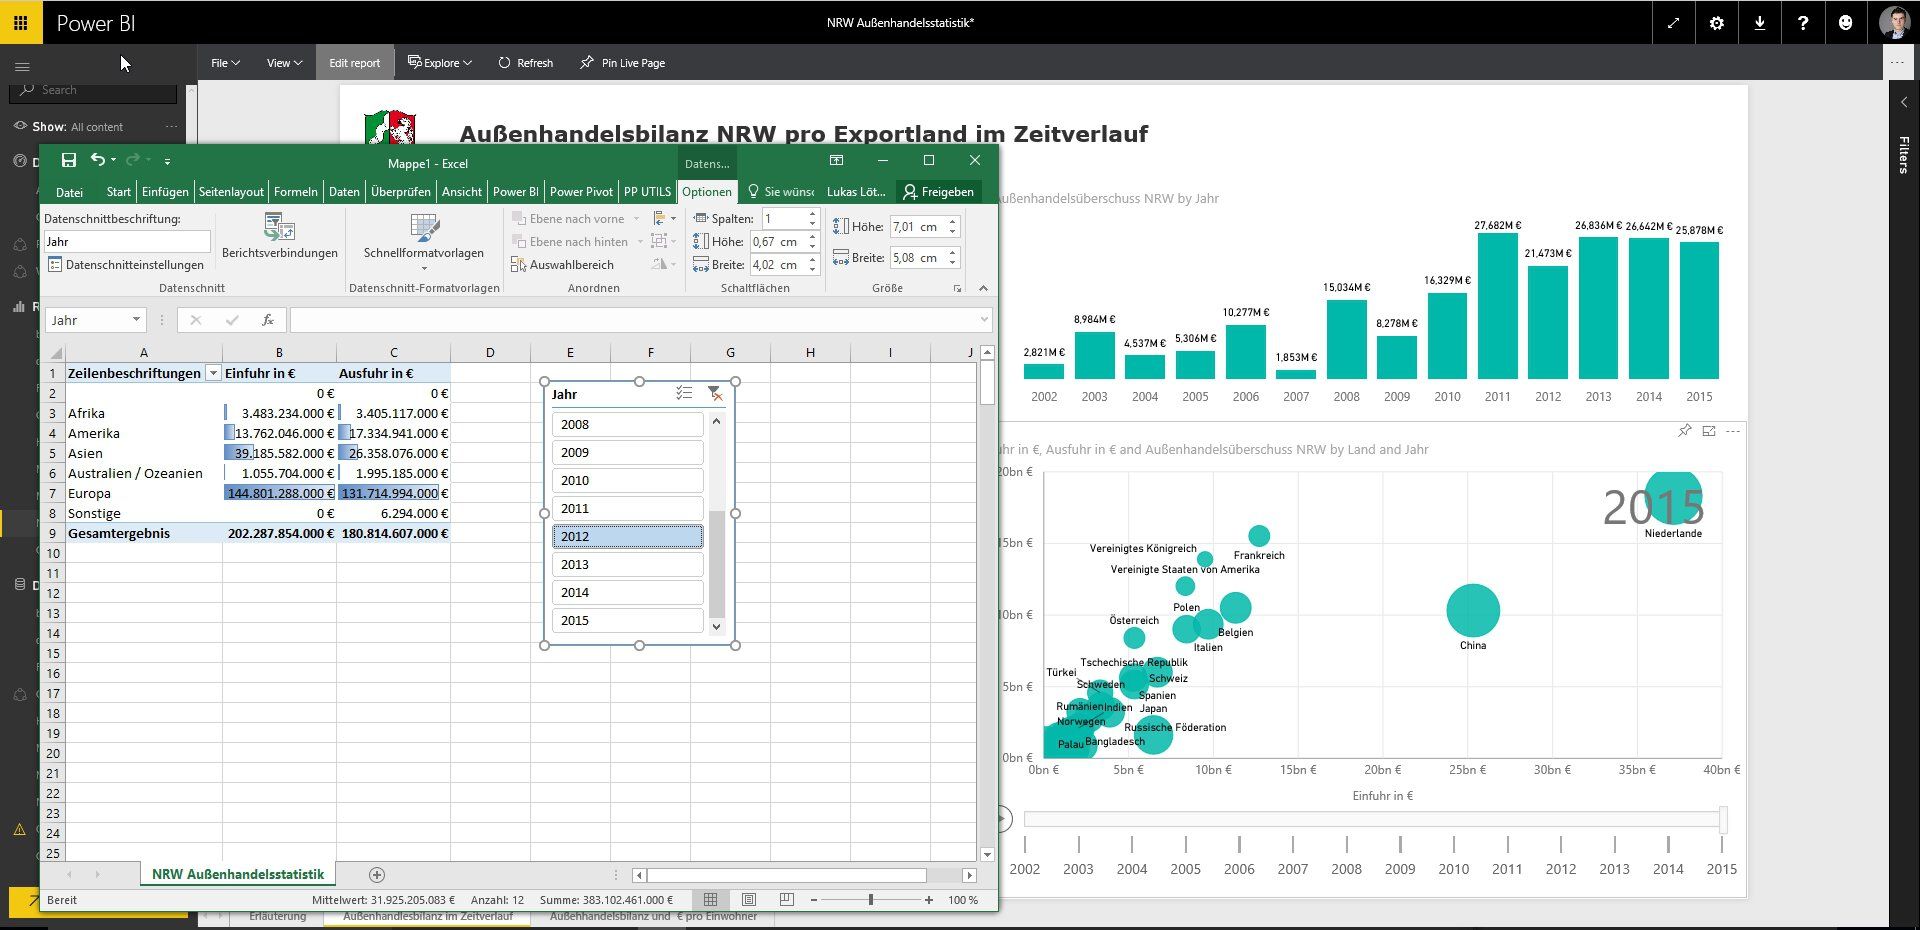Customize the Excel Quick Access Toolbar
The height and width of the screenshot is (930, 1920).
tap(167, 161)
